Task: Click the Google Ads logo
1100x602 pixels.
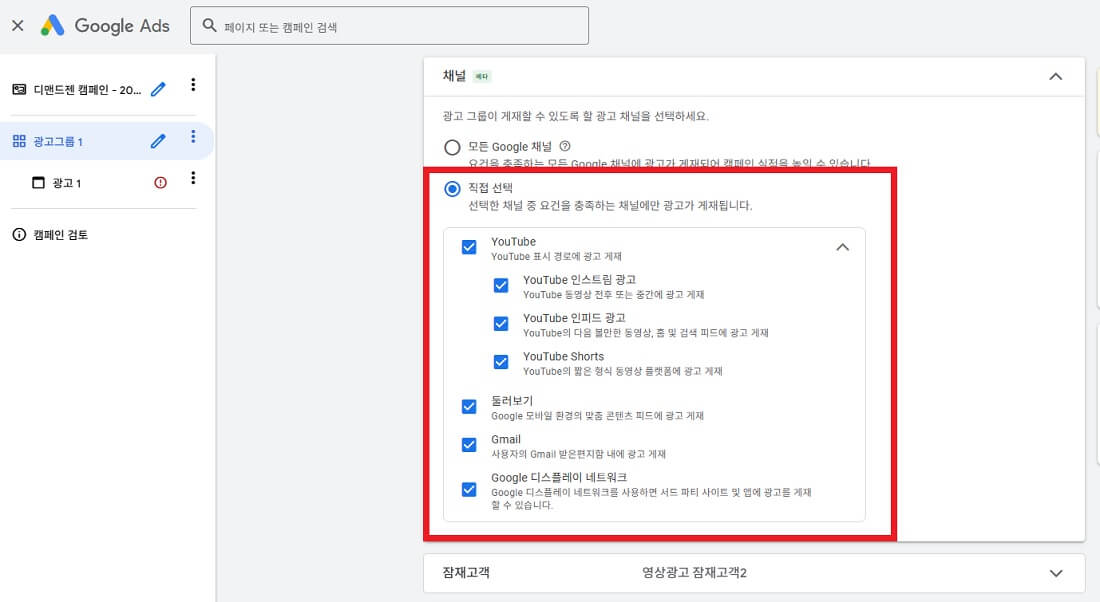Action: (105, 26)
